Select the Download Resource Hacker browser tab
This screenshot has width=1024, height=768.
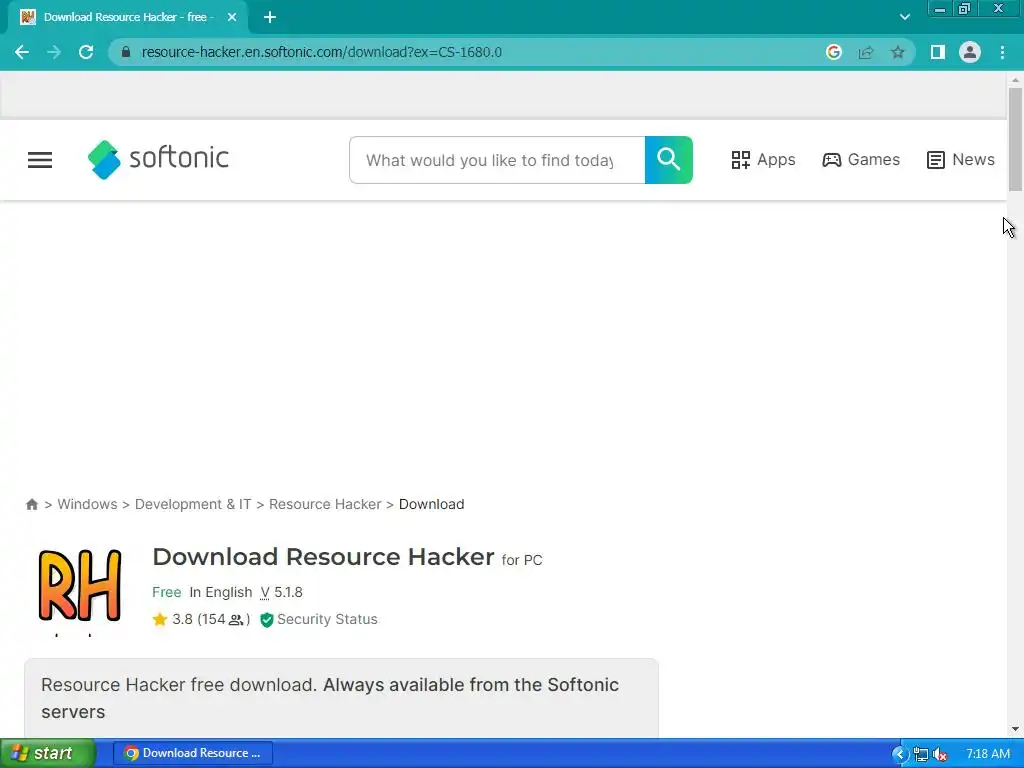click(x=127, y=18)
